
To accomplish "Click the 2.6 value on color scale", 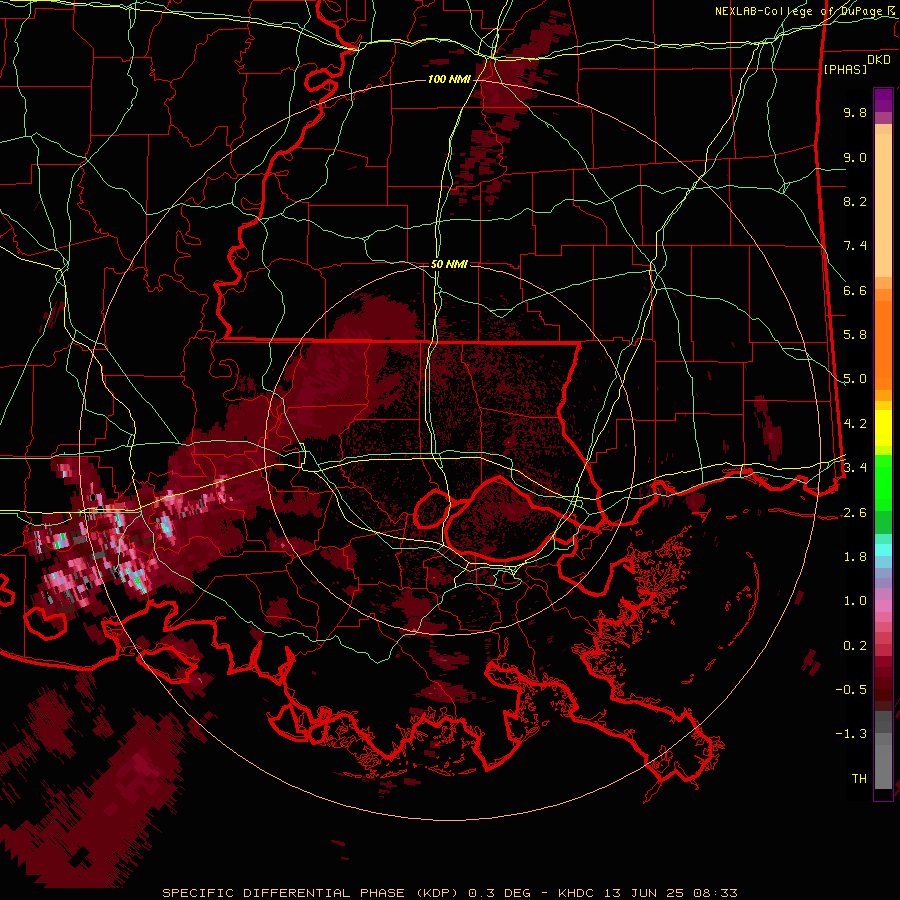I will tap(855, 513).
